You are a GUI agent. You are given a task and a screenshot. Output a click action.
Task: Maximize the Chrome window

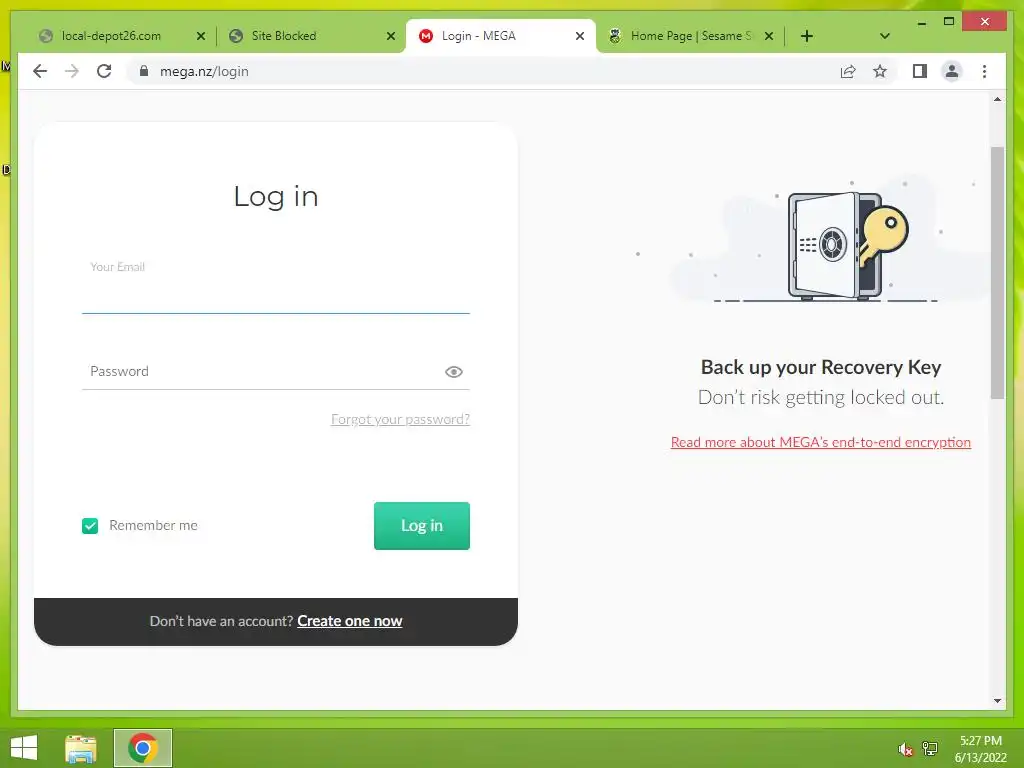click(x=949, y=22)
